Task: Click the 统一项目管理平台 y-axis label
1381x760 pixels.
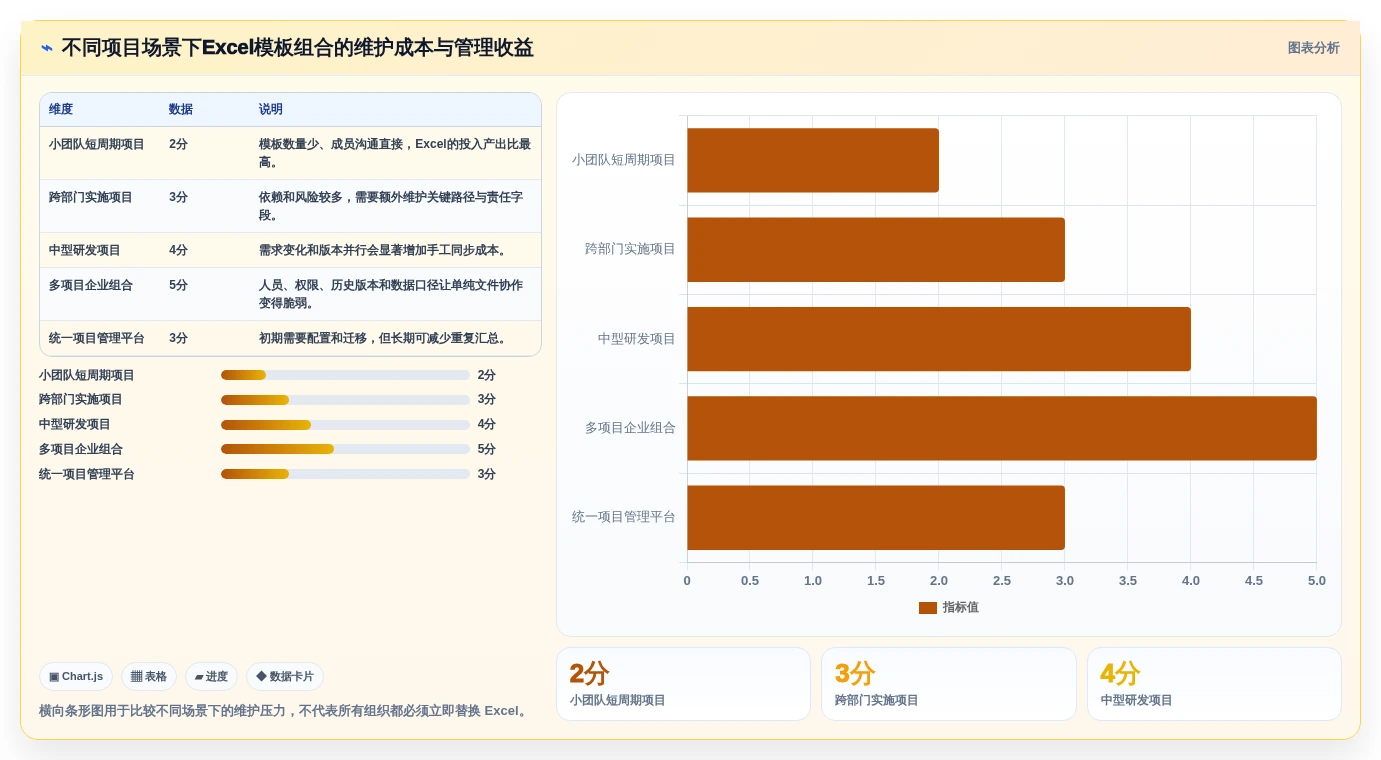Action: tap(624, 517)
